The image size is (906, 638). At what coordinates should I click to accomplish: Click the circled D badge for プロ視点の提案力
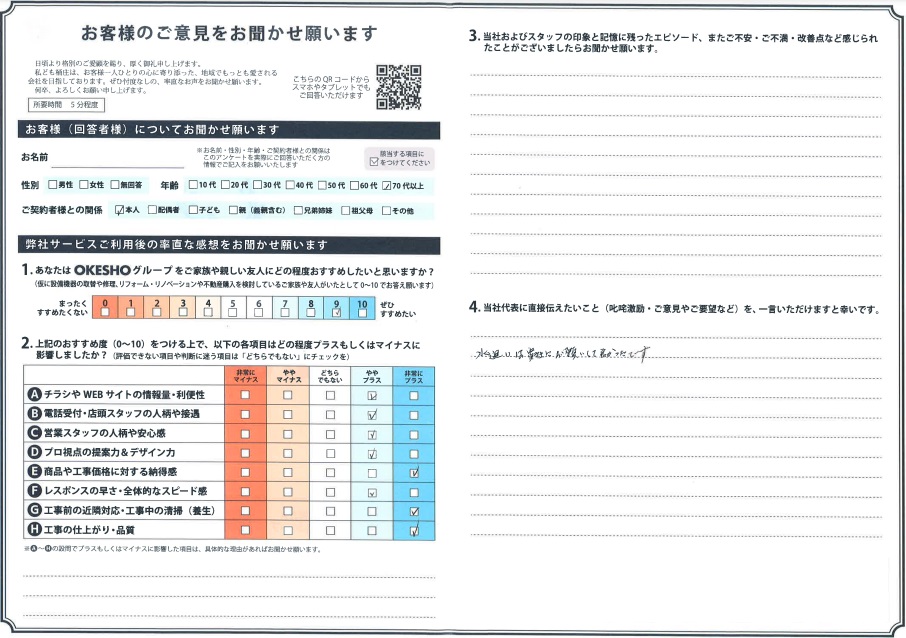(34, 453)
